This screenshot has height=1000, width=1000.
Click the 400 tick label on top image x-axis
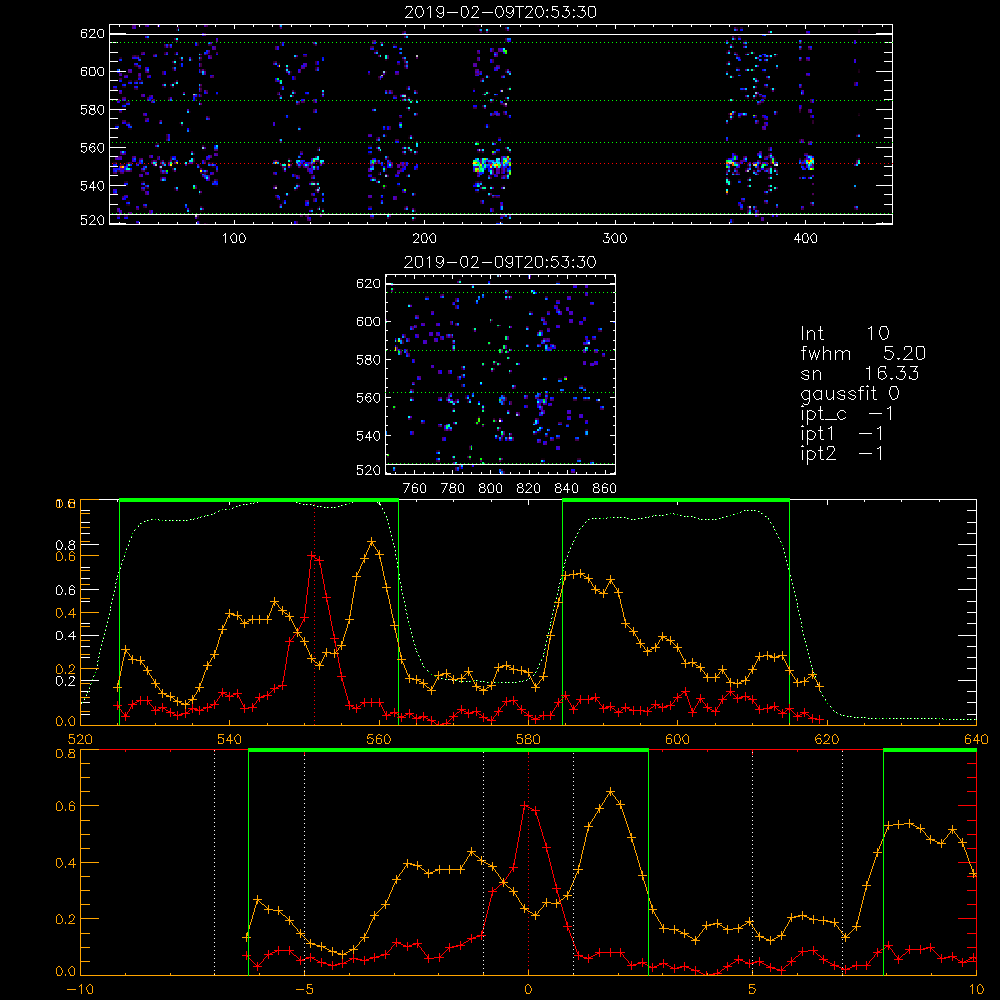805,239
